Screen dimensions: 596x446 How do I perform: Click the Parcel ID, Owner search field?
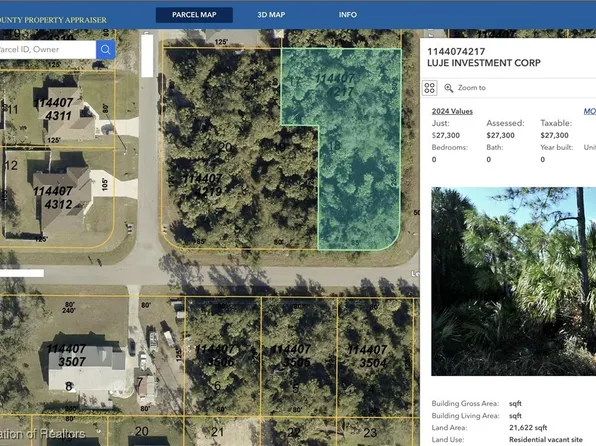(x=48, y=49)
